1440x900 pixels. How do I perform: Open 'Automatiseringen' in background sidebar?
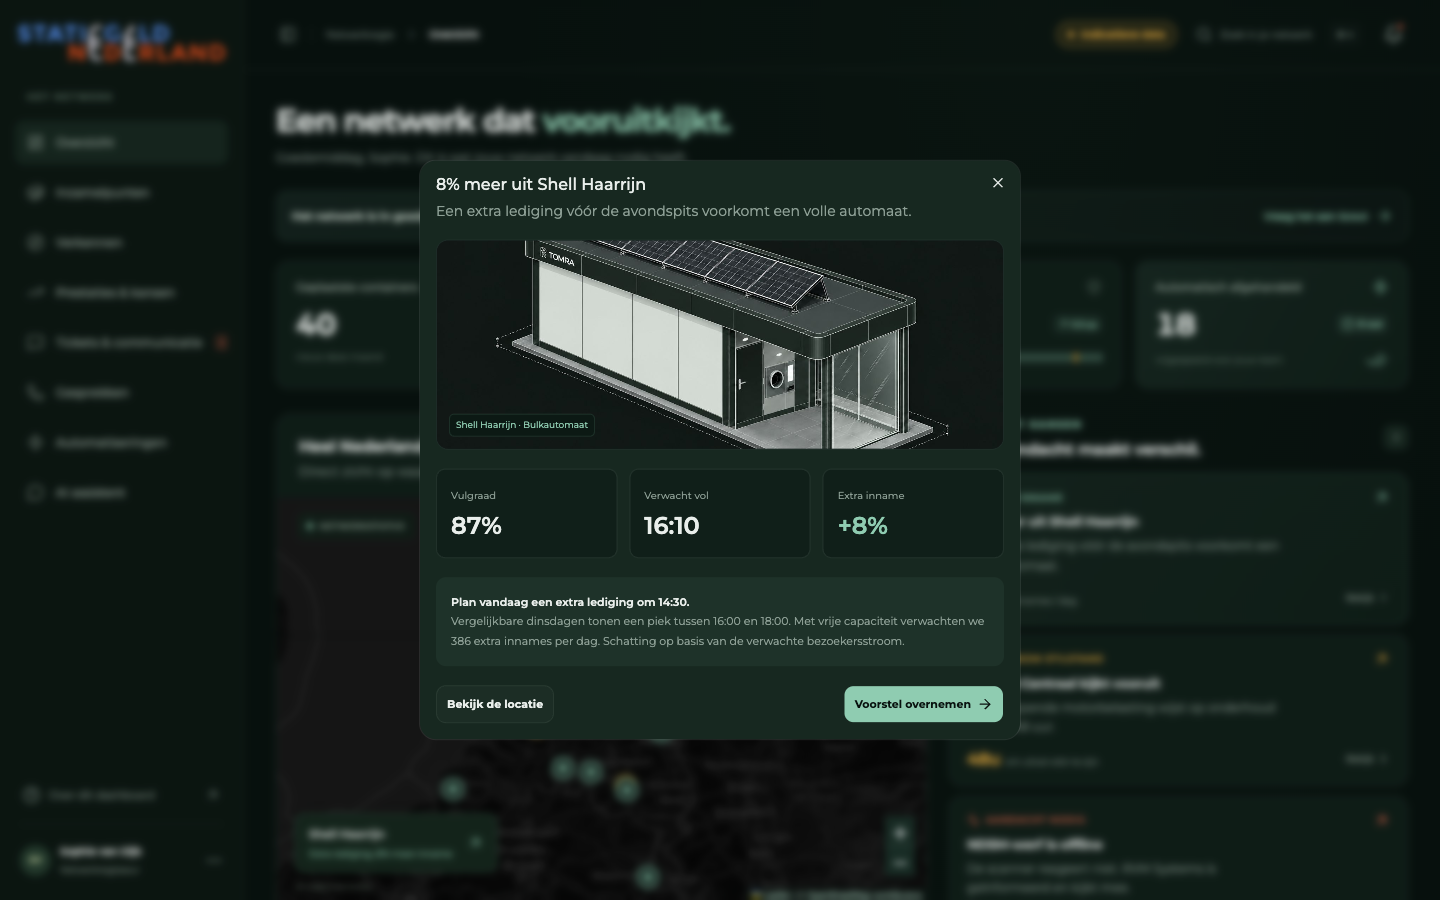pyautogui.click(x=123, y=443)
